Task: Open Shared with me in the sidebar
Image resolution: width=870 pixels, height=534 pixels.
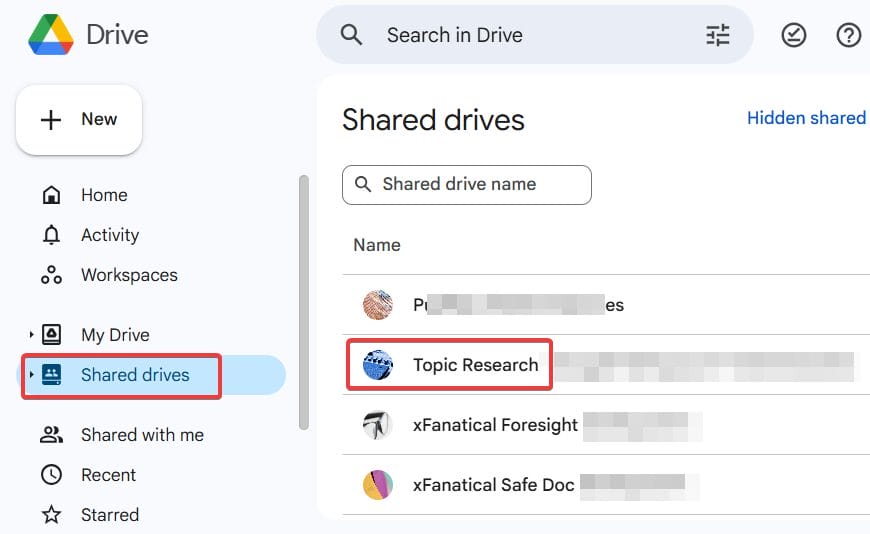Action: click(x=142, y=435)
